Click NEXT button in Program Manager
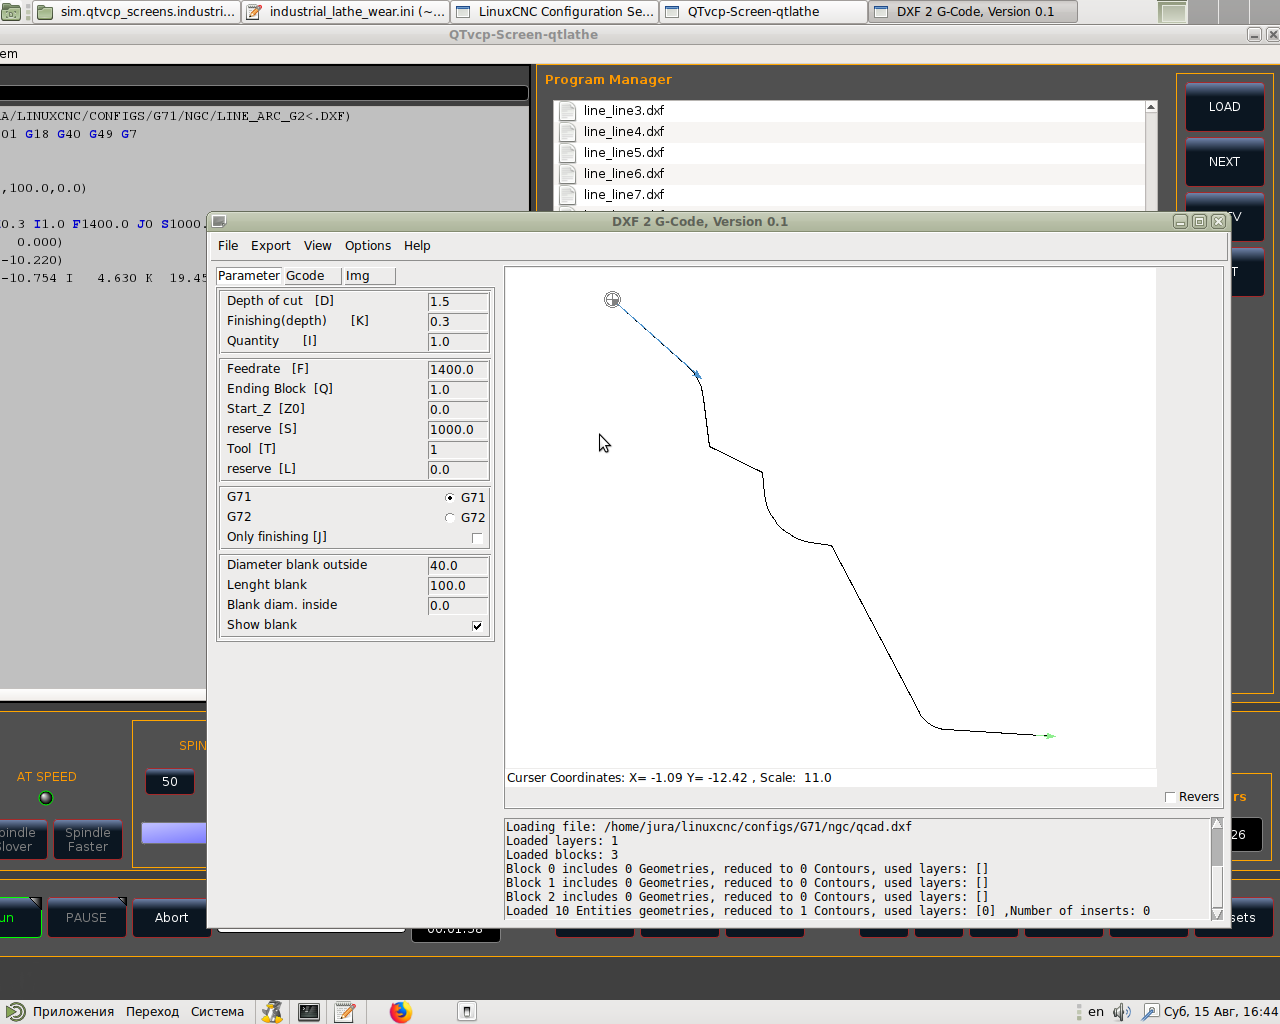 [x=1224, y=162]
